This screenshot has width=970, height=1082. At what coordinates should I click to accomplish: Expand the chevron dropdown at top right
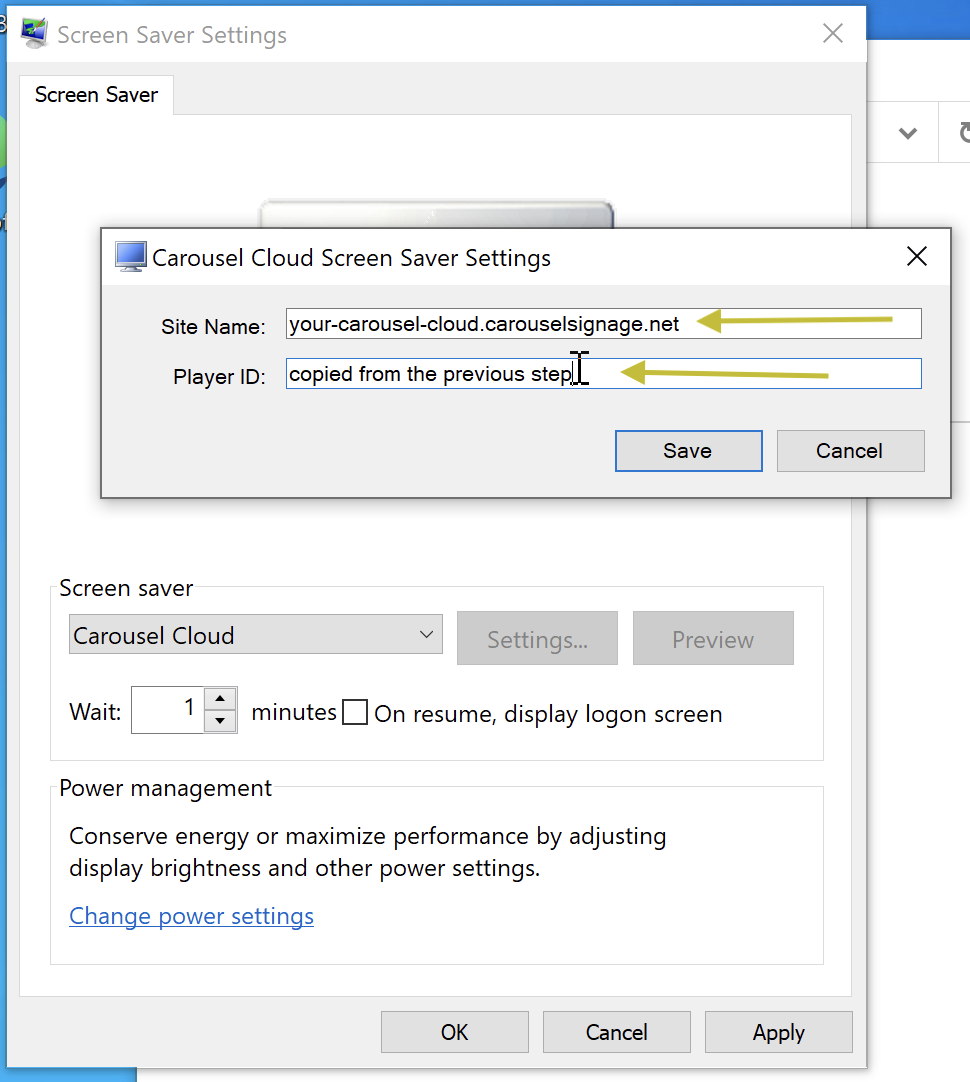907,131
